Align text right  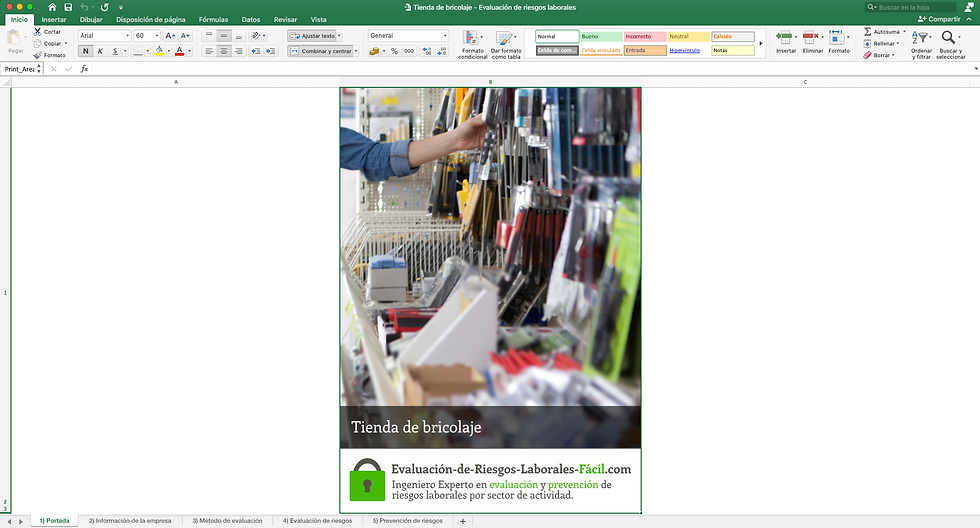(x=238, y=51)
